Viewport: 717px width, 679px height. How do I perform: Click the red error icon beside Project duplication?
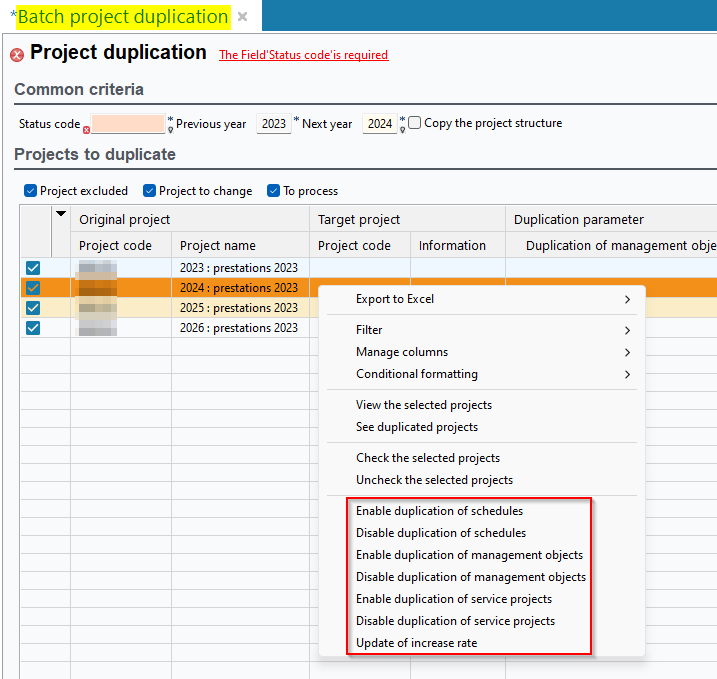[x=17, y=55]
